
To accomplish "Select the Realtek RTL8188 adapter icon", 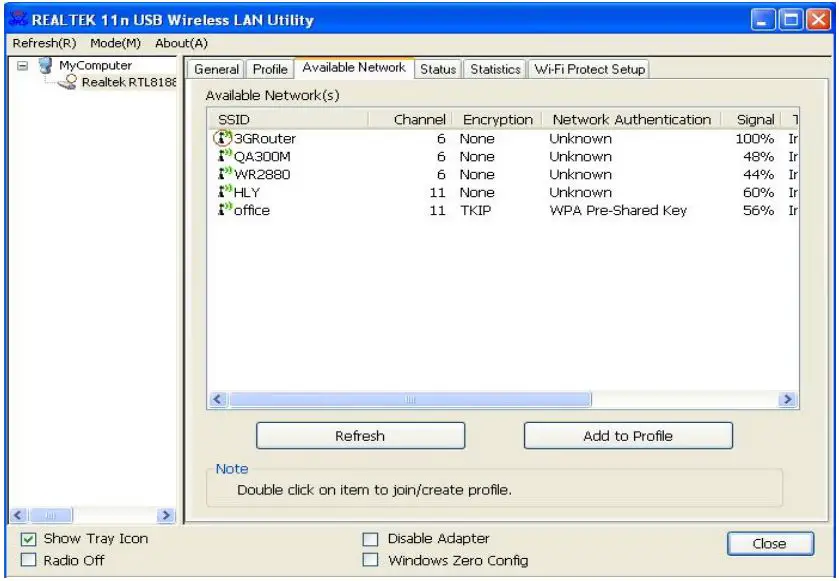I will click(x=67, y=83).
